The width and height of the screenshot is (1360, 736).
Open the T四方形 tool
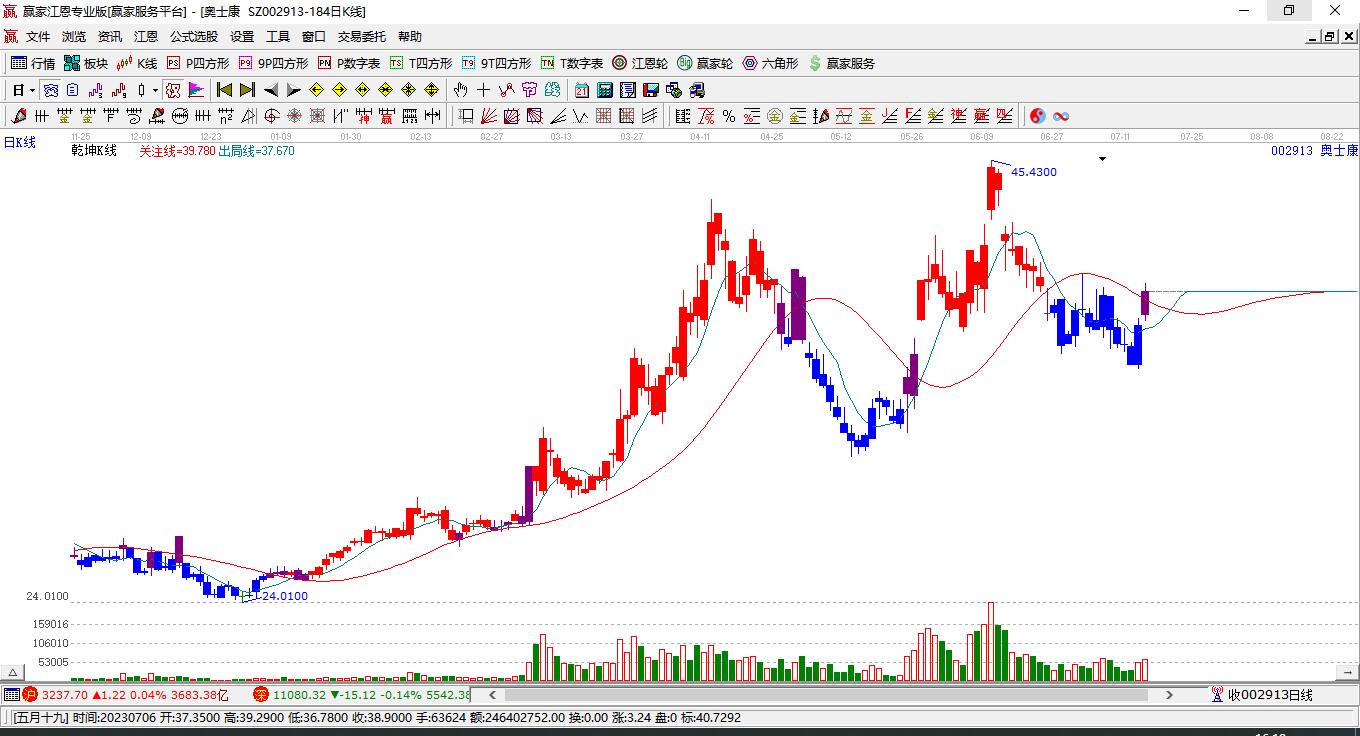pyautogui.click(x=421, y=63)
